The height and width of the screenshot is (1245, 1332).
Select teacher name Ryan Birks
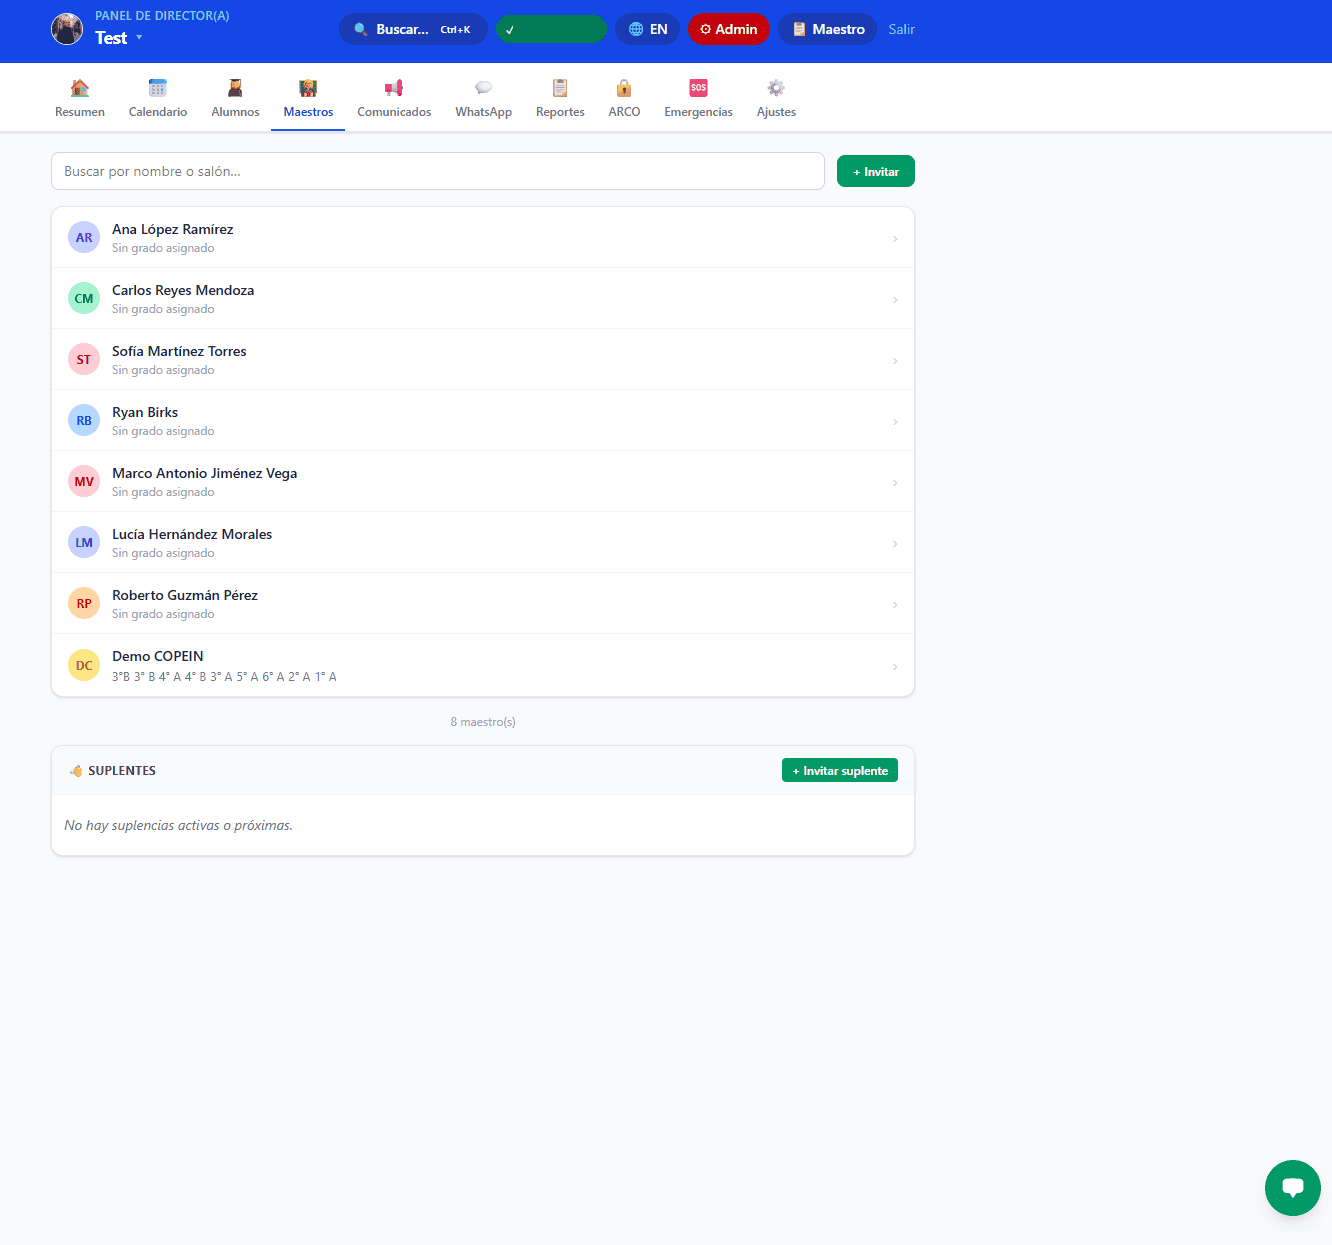145,412
